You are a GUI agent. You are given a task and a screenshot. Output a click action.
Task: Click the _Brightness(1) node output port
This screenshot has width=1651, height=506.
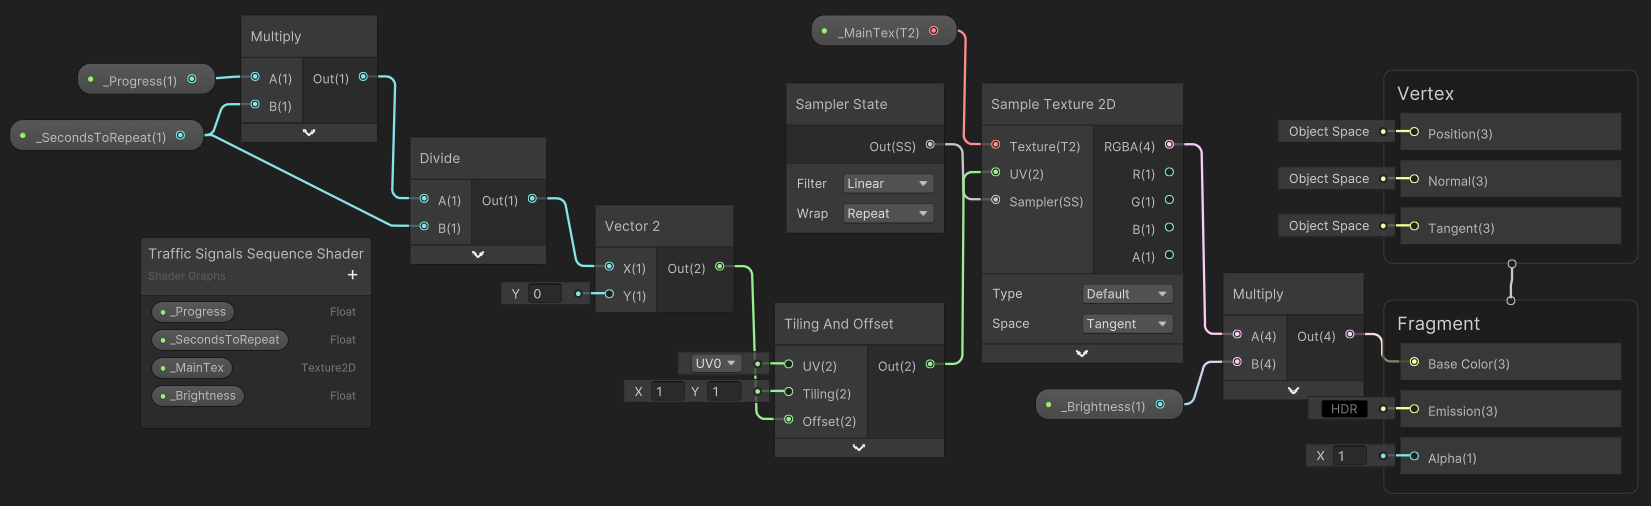(x=1160, y=405)
